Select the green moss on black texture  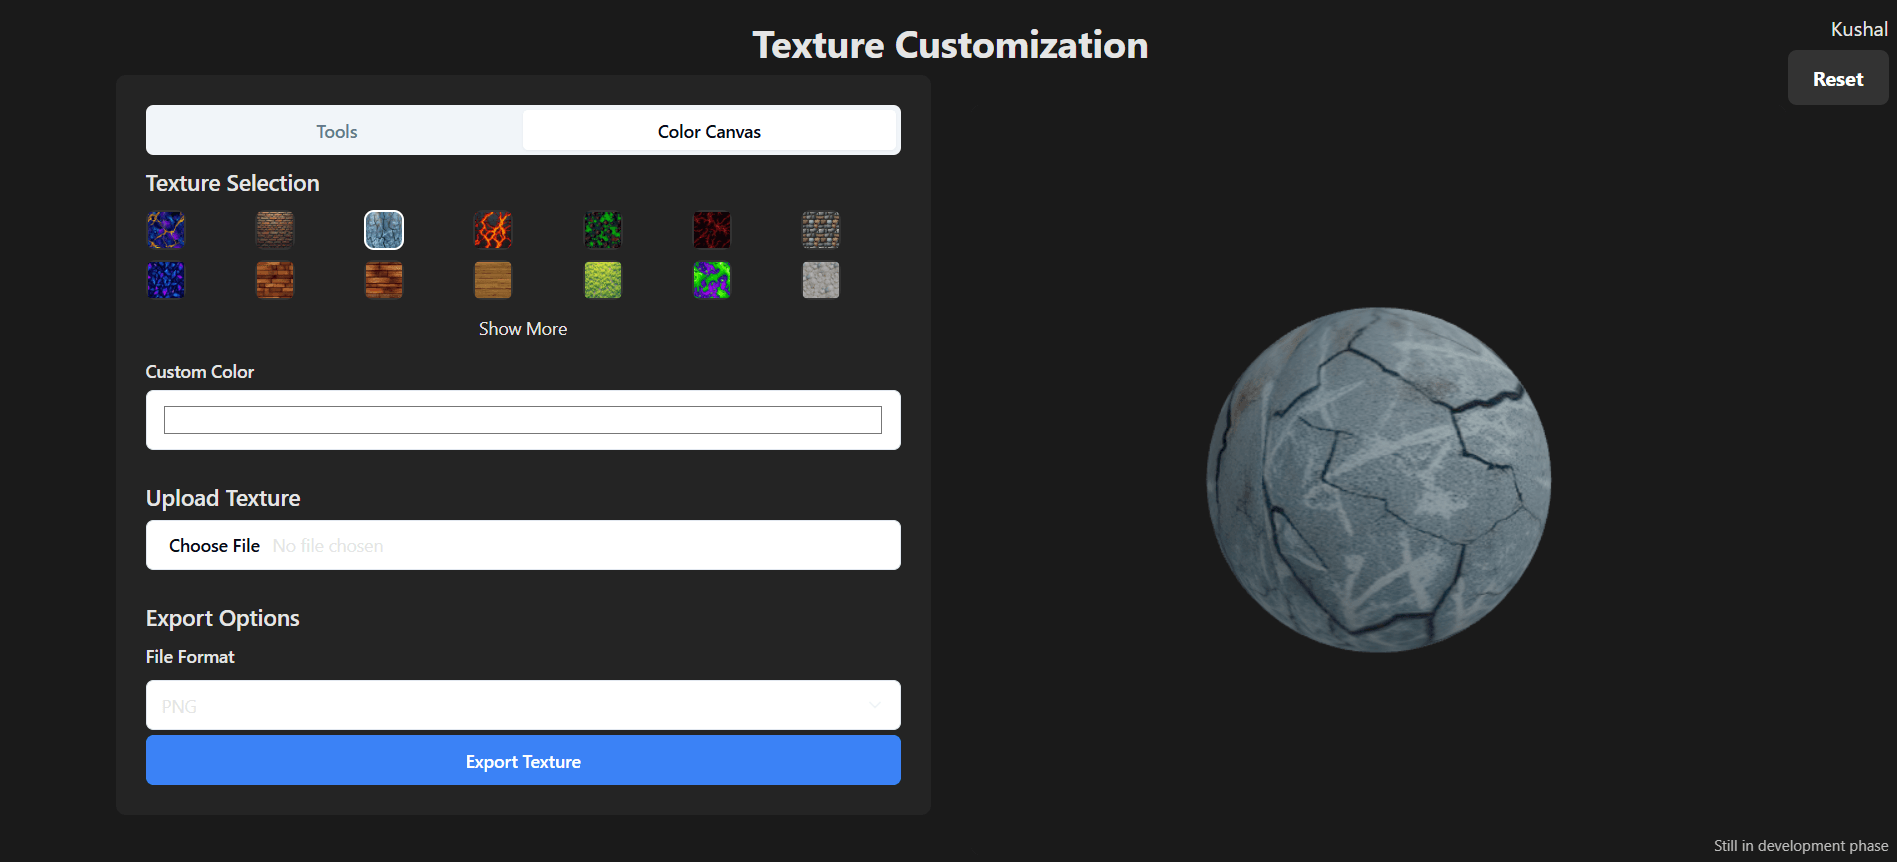(603, 230)
